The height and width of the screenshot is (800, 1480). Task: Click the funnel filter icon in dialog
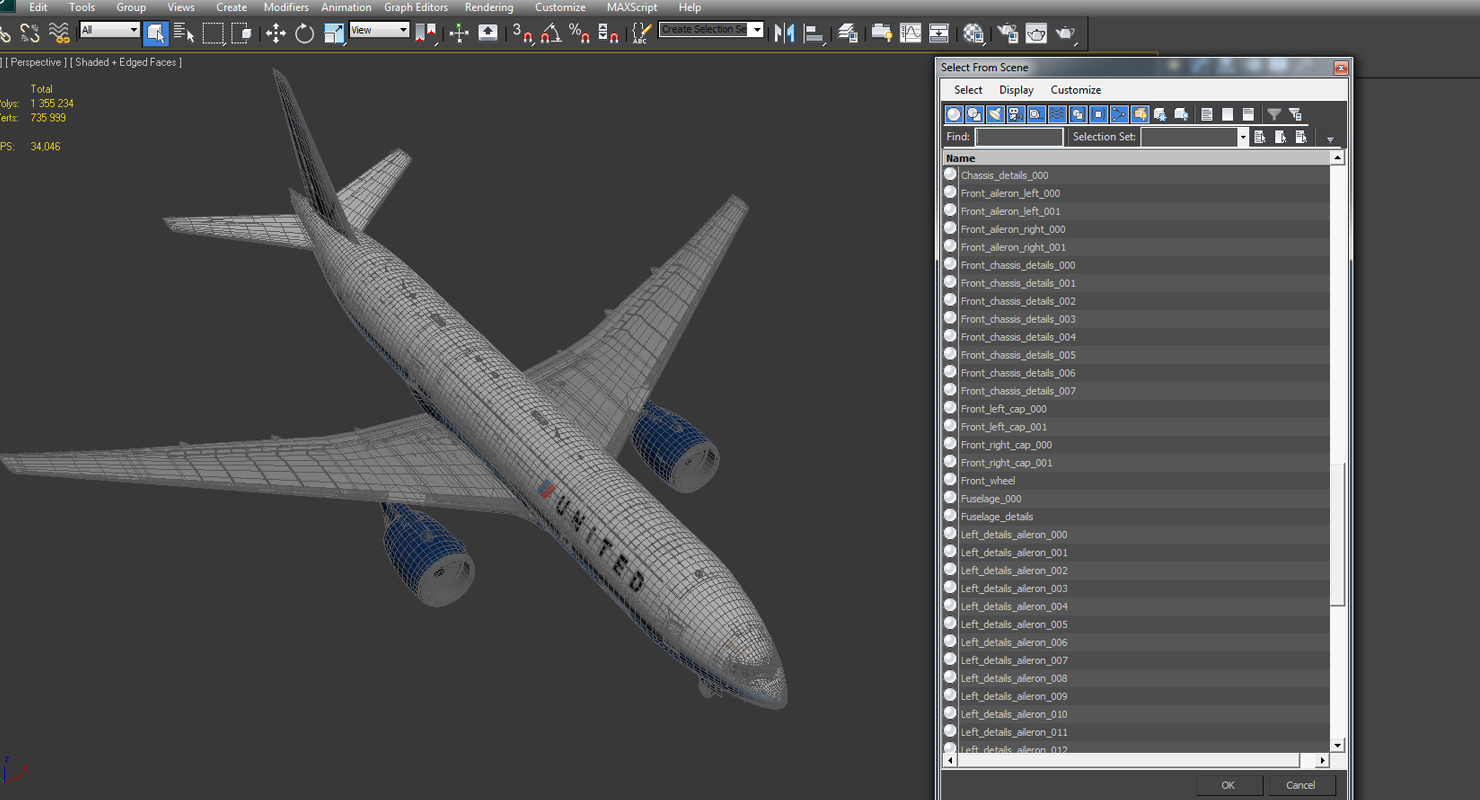(1274, 114)
